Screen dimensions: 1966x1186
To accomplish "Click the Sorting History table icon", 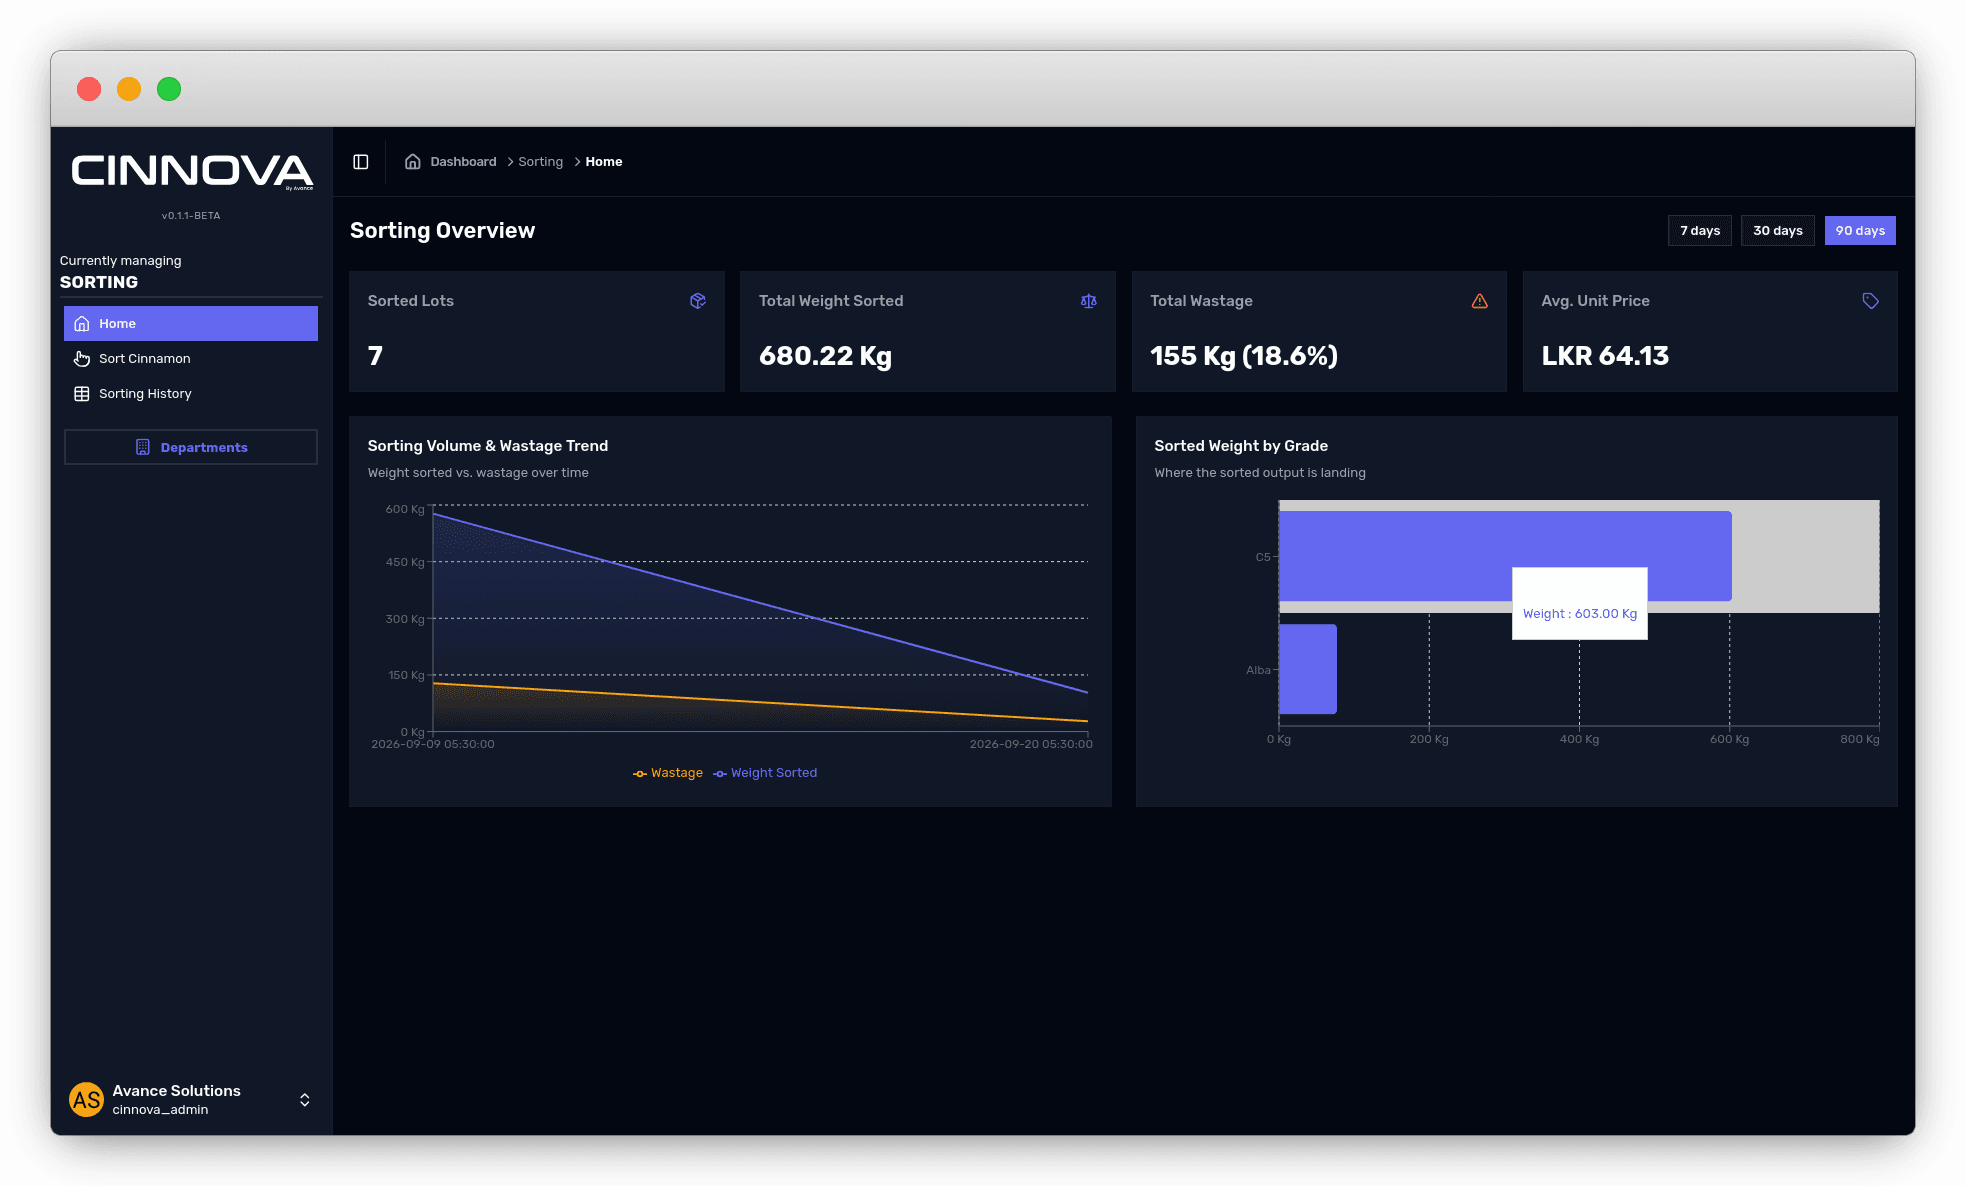I will [x=82, y=394].
